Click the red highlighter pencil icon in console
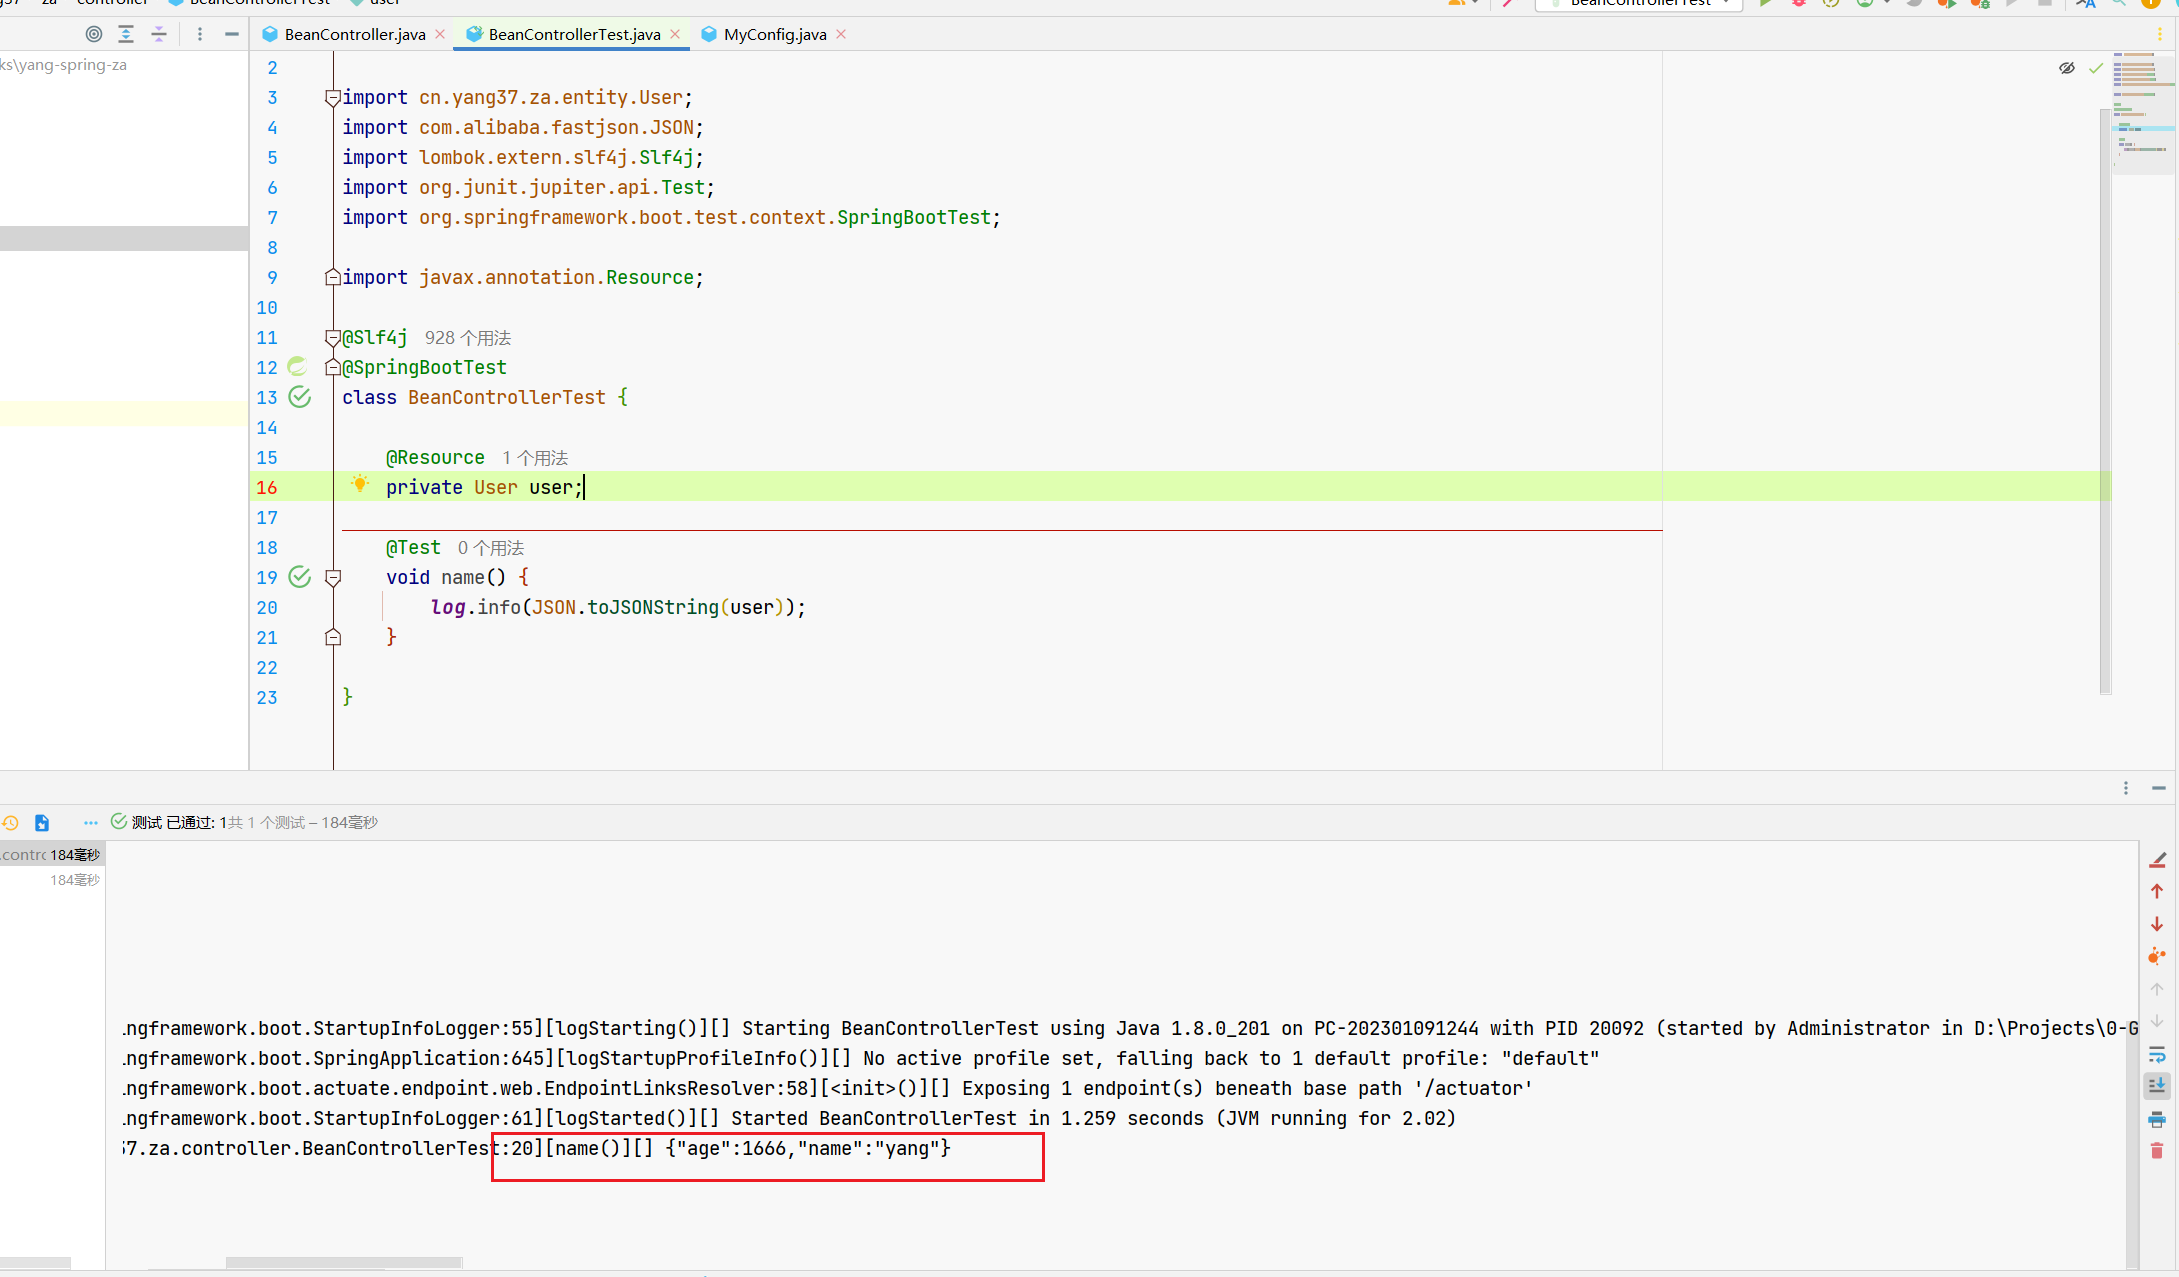 (2158, 859)
